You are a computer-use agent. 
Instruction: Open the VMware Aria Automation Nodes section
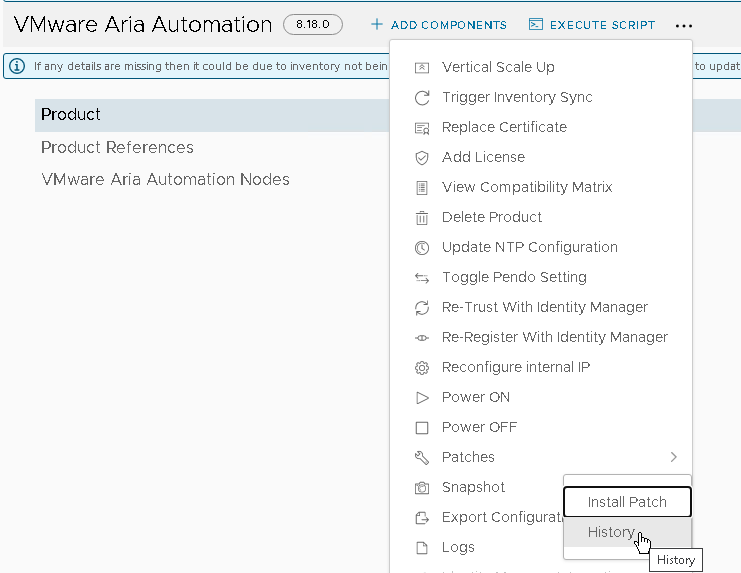(165, 179)
